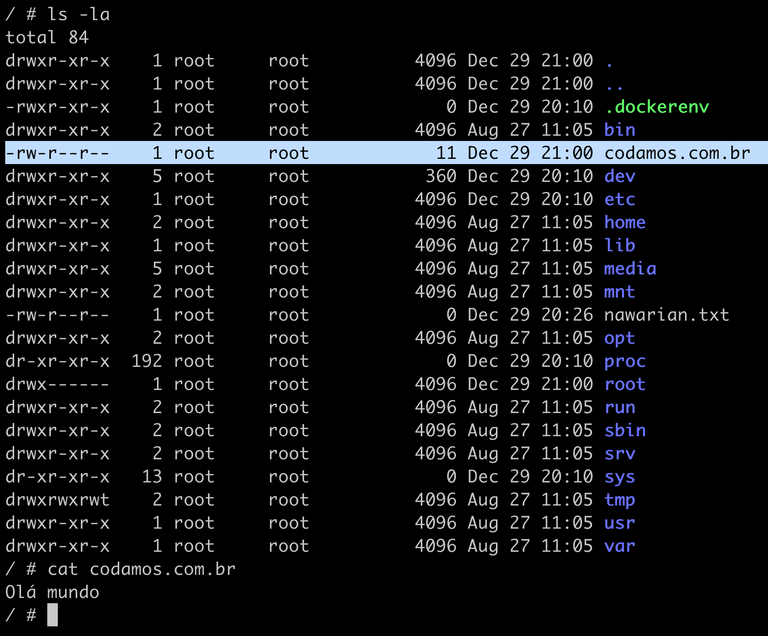Click the media directory name
The image size is (768, 636).
[630, 268]
